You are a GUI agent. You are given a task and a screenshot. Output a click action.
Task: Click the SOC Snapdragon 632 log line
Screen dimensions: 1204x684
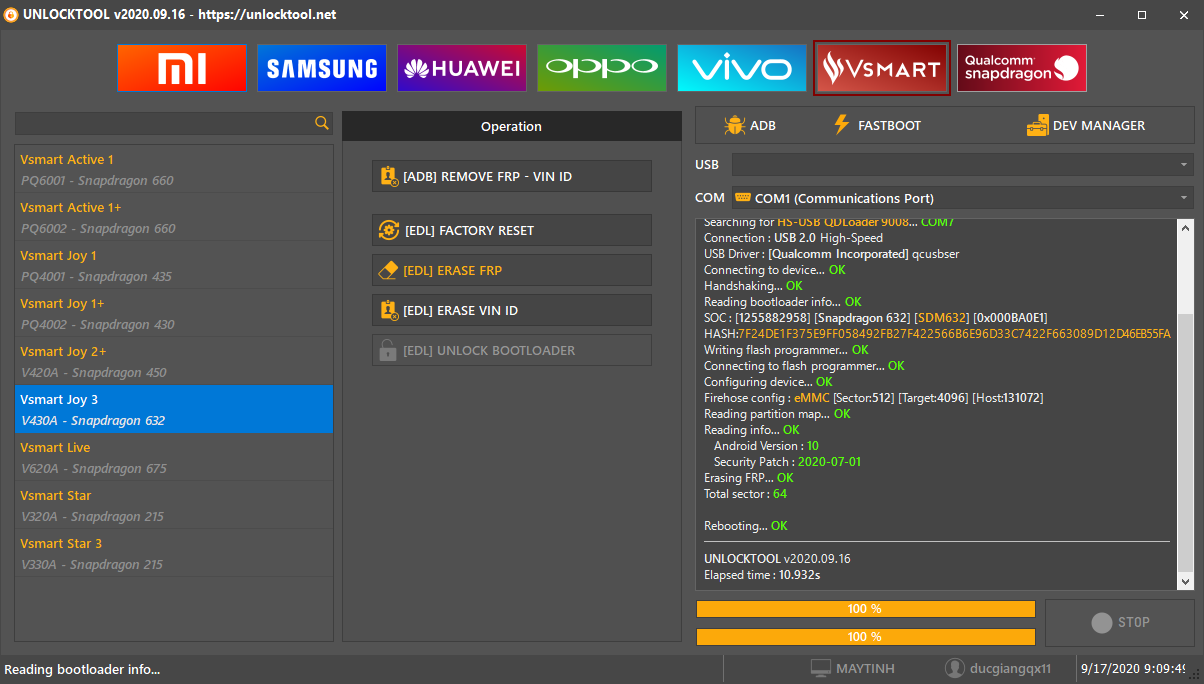click(x=876, y=318)
